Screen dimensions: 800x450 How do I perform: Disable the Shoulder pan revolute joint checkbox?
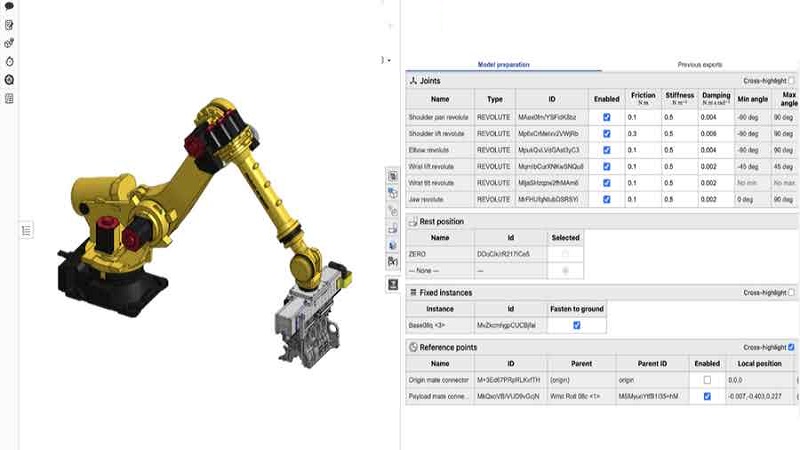(606, 117)
